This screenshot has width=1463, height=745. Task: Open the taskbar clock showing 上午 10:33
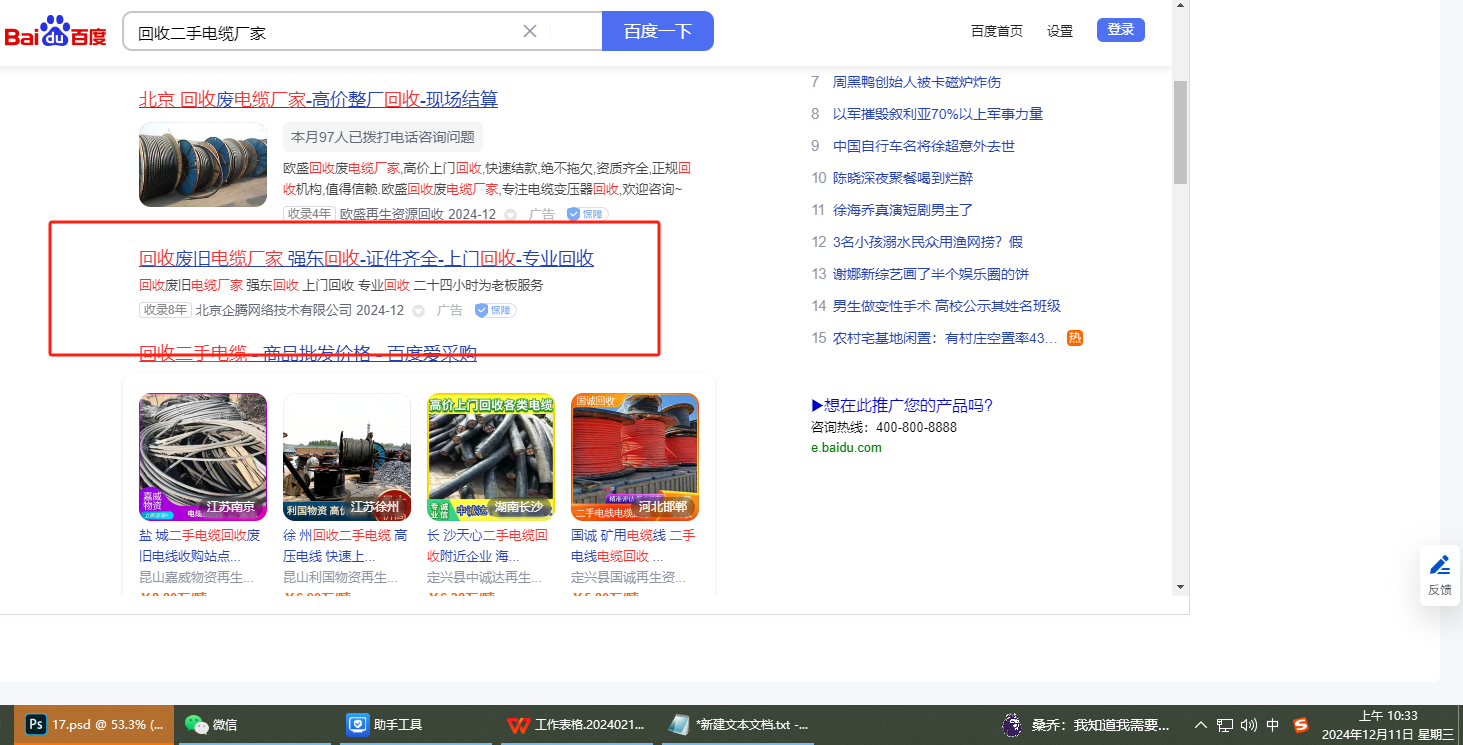tap(1388, 725)
